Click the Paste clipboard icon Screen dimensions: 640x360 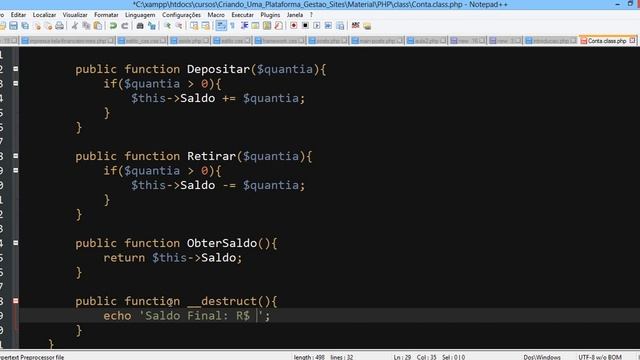[x=98, y=26]
